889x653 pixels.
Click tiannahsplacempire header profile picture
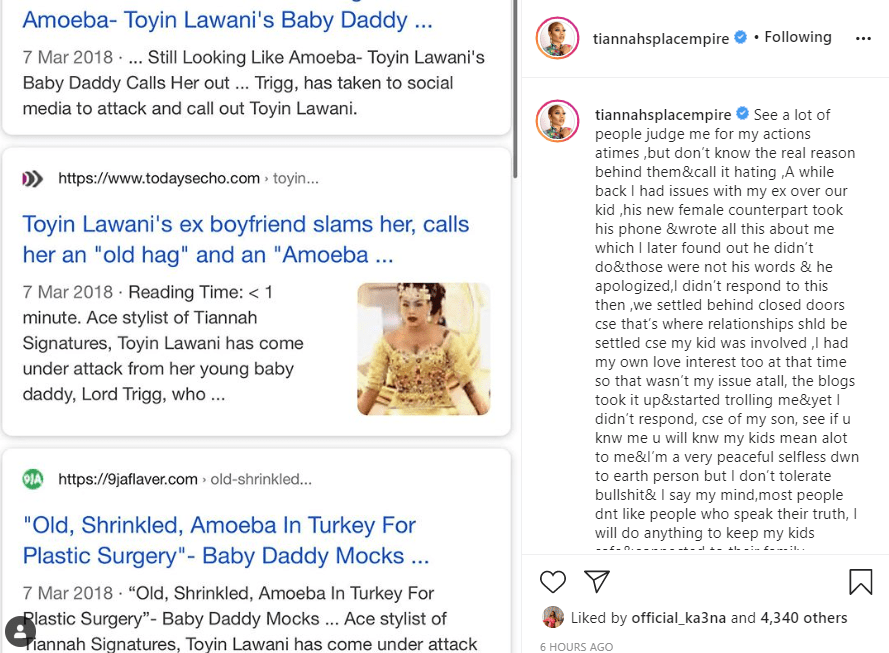(558, 39)
